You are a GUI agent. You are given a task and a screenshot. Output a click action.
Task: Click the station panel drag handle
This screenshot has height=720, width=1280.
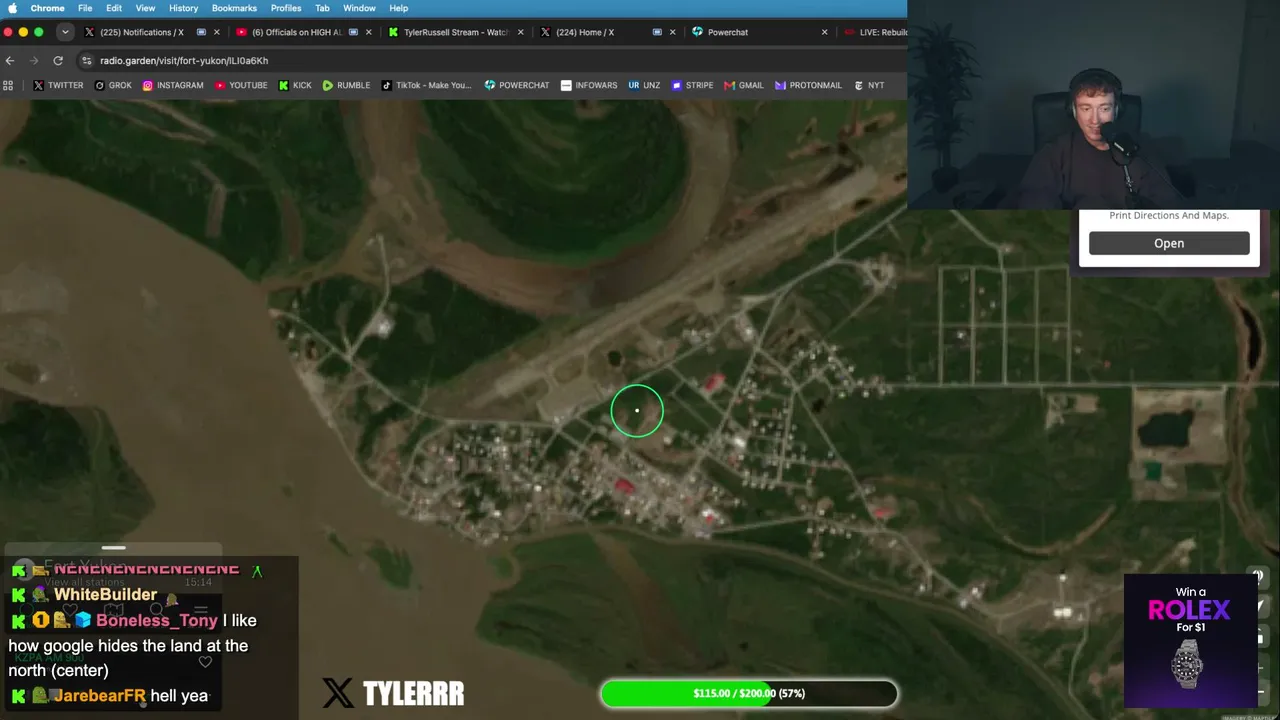pos(114,548)
